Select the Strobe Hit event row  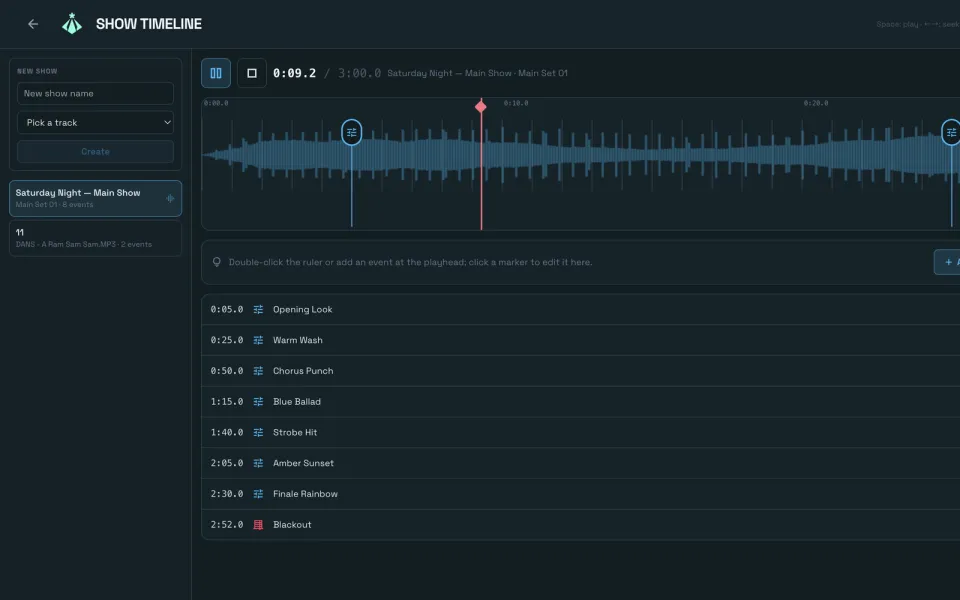[x=580, y=432]
